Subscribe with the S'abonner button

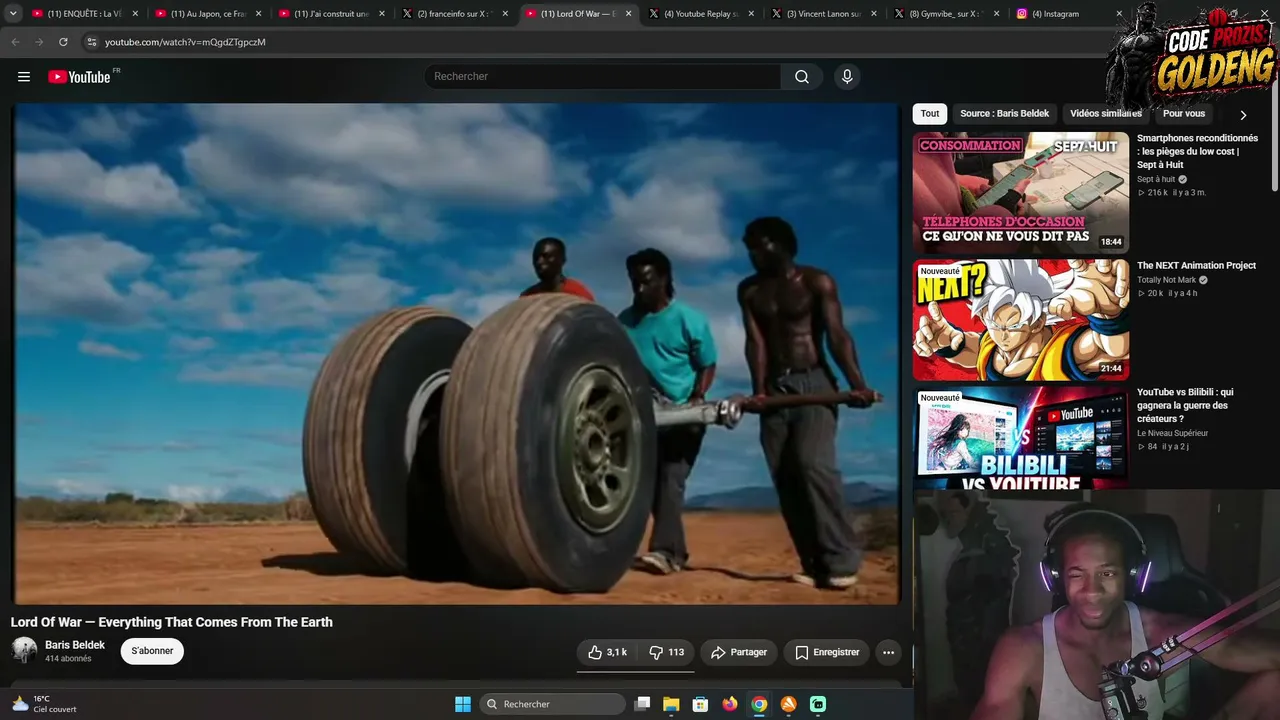pyautogui.click(x=152, y=651)
